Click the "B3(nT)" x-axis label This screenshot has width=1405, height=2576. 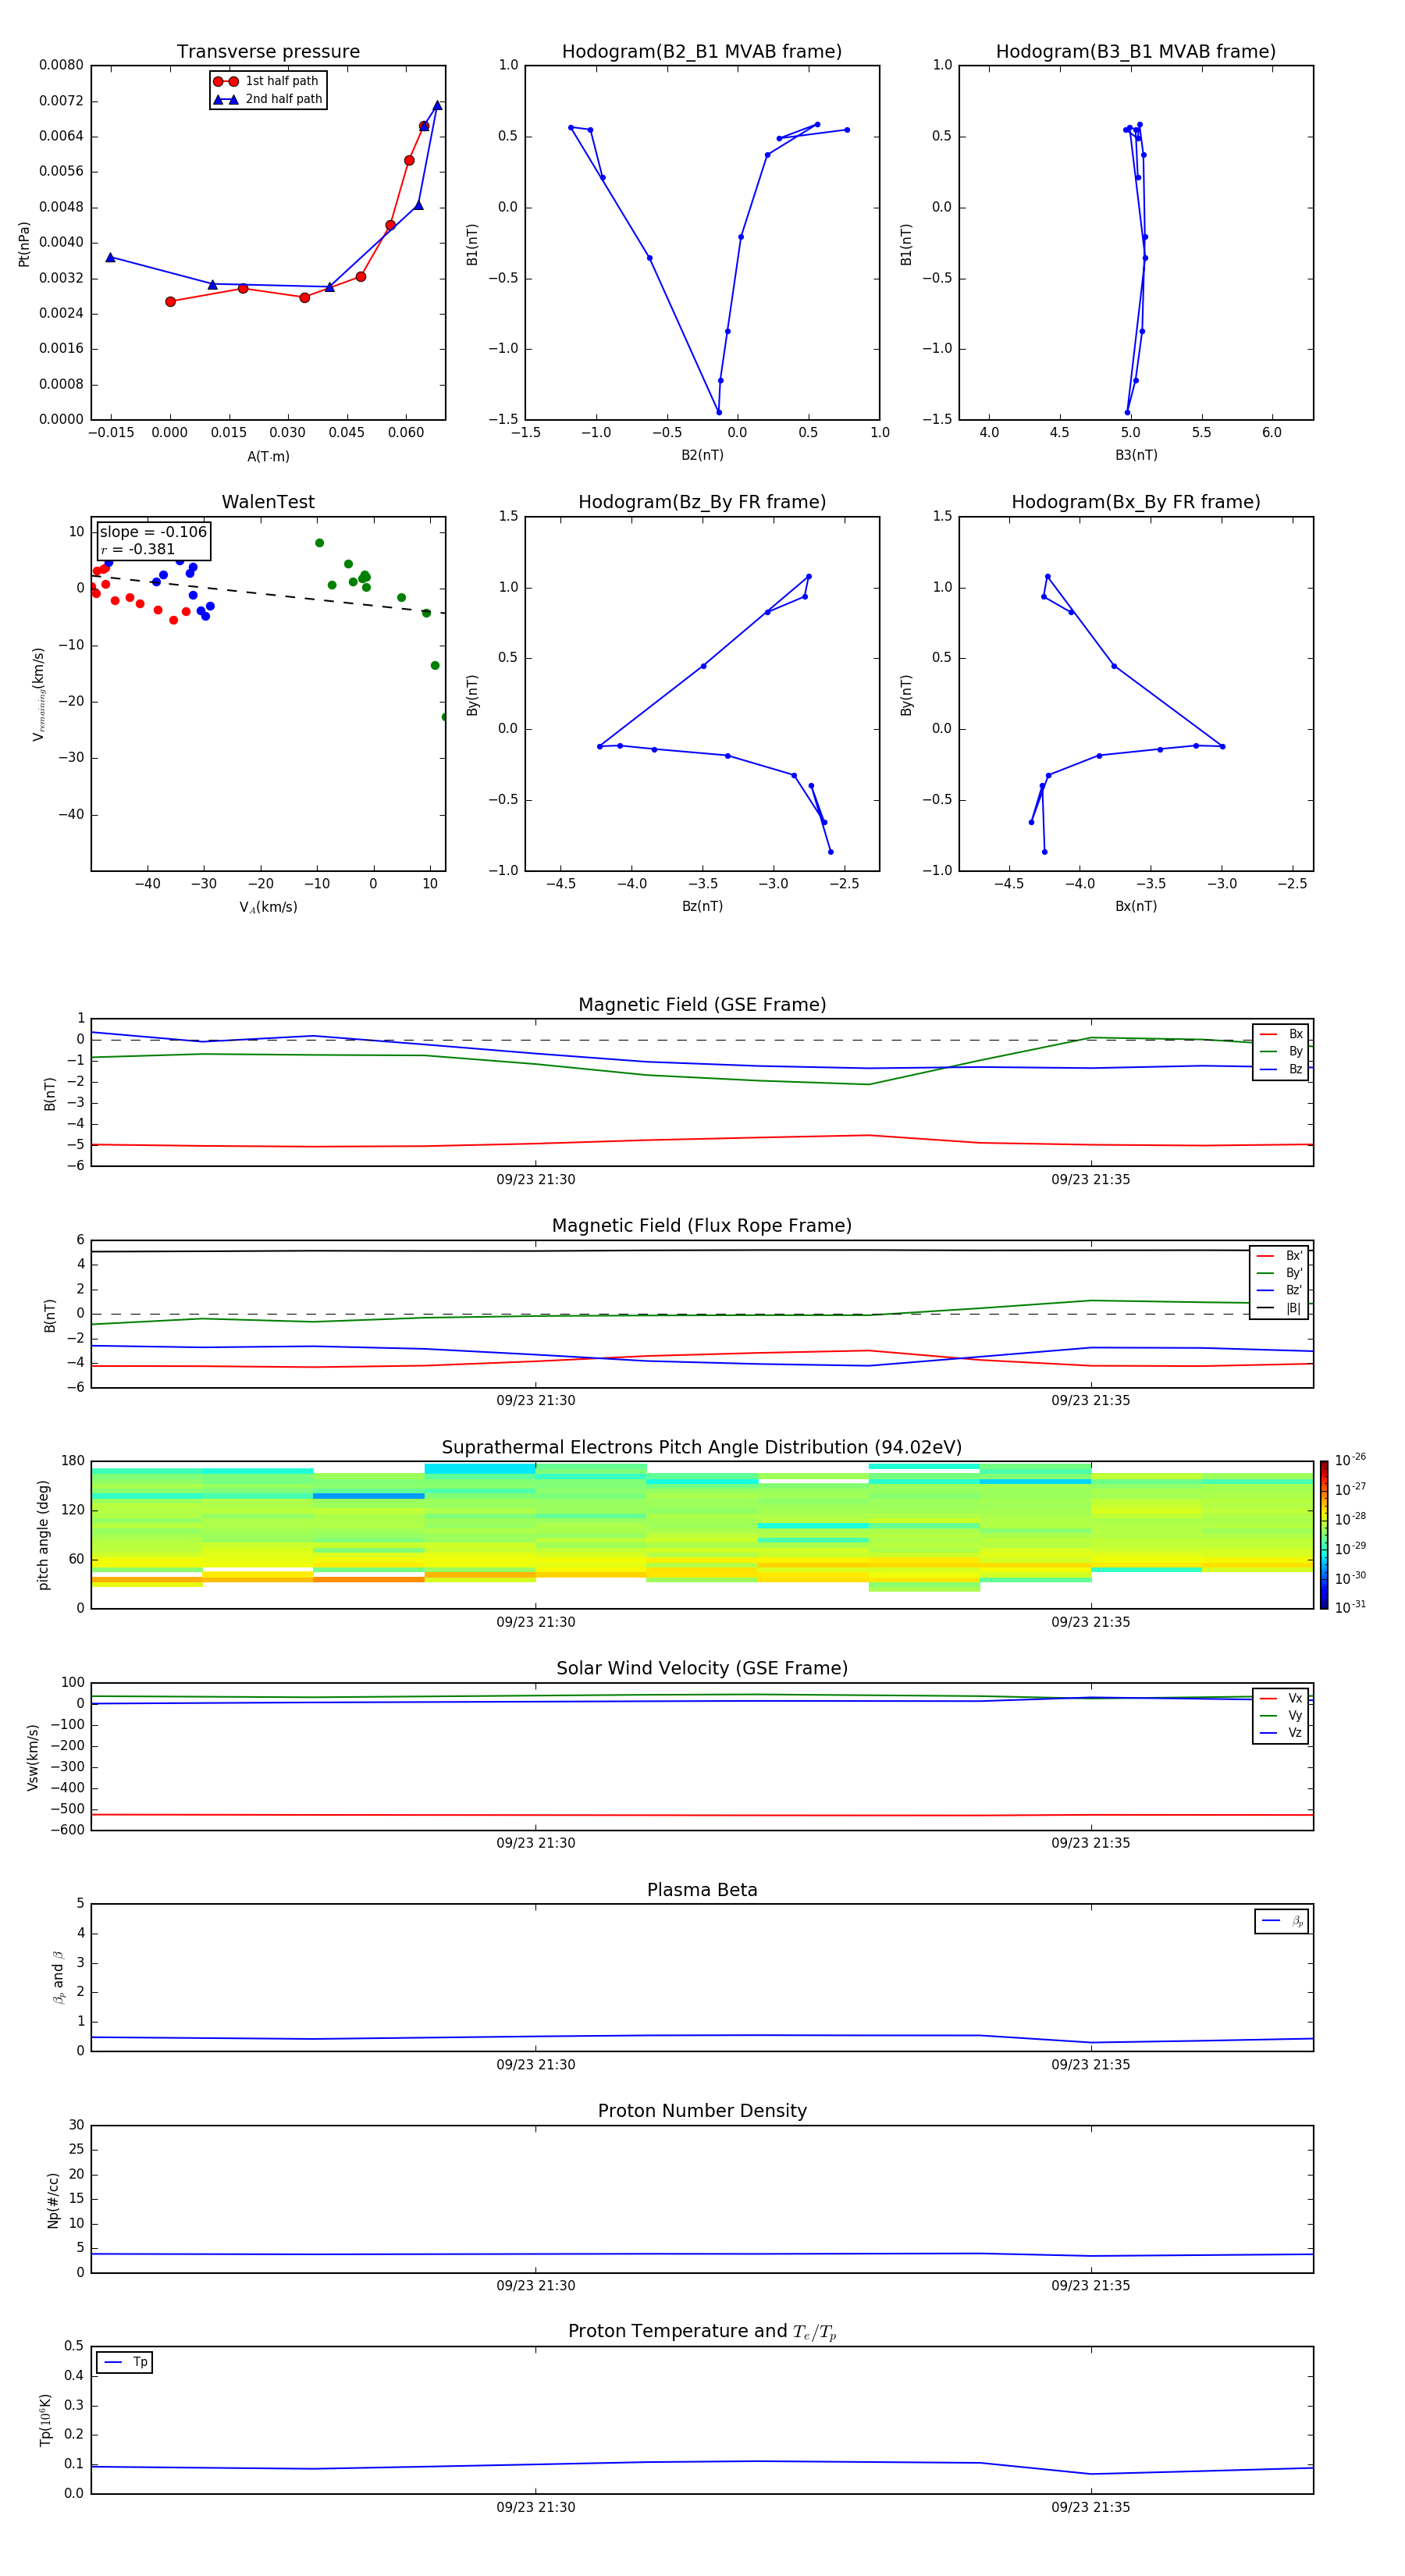(x=1136, y=455)
